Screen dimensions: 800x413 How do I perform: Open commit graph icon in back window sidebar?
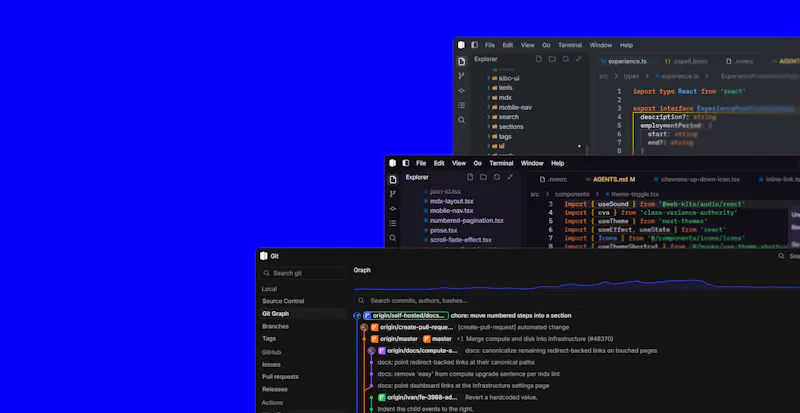coord(461,90)
